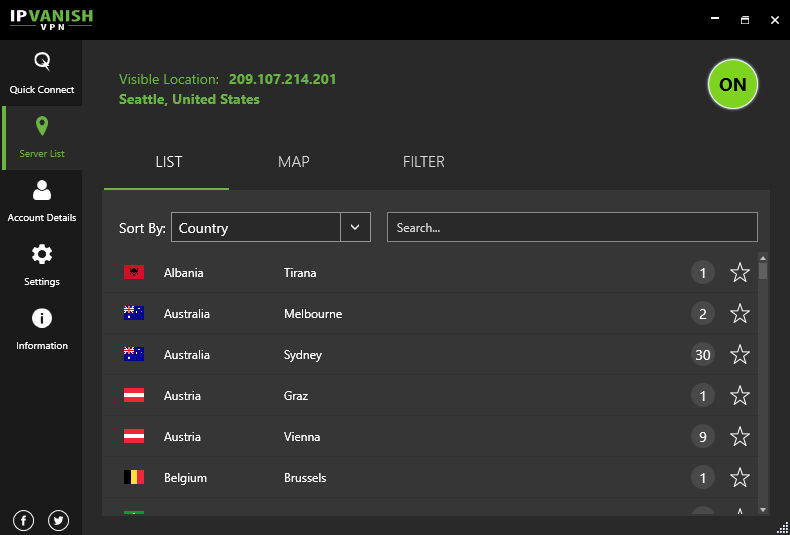The image size is (790, 535).
Task: Select the Belgium Brussels server row
Action: (x=400, y=478)
